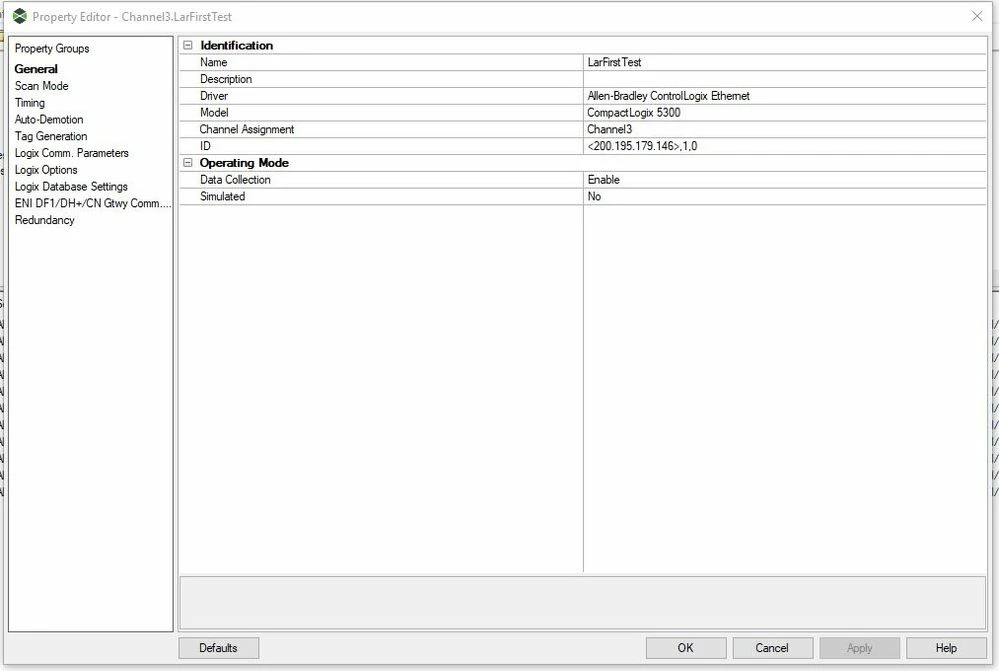The width and height of the screenshot is (999, 671).
Task: Click the Property Editor app icon in title bar
Action: pos(20,17)
